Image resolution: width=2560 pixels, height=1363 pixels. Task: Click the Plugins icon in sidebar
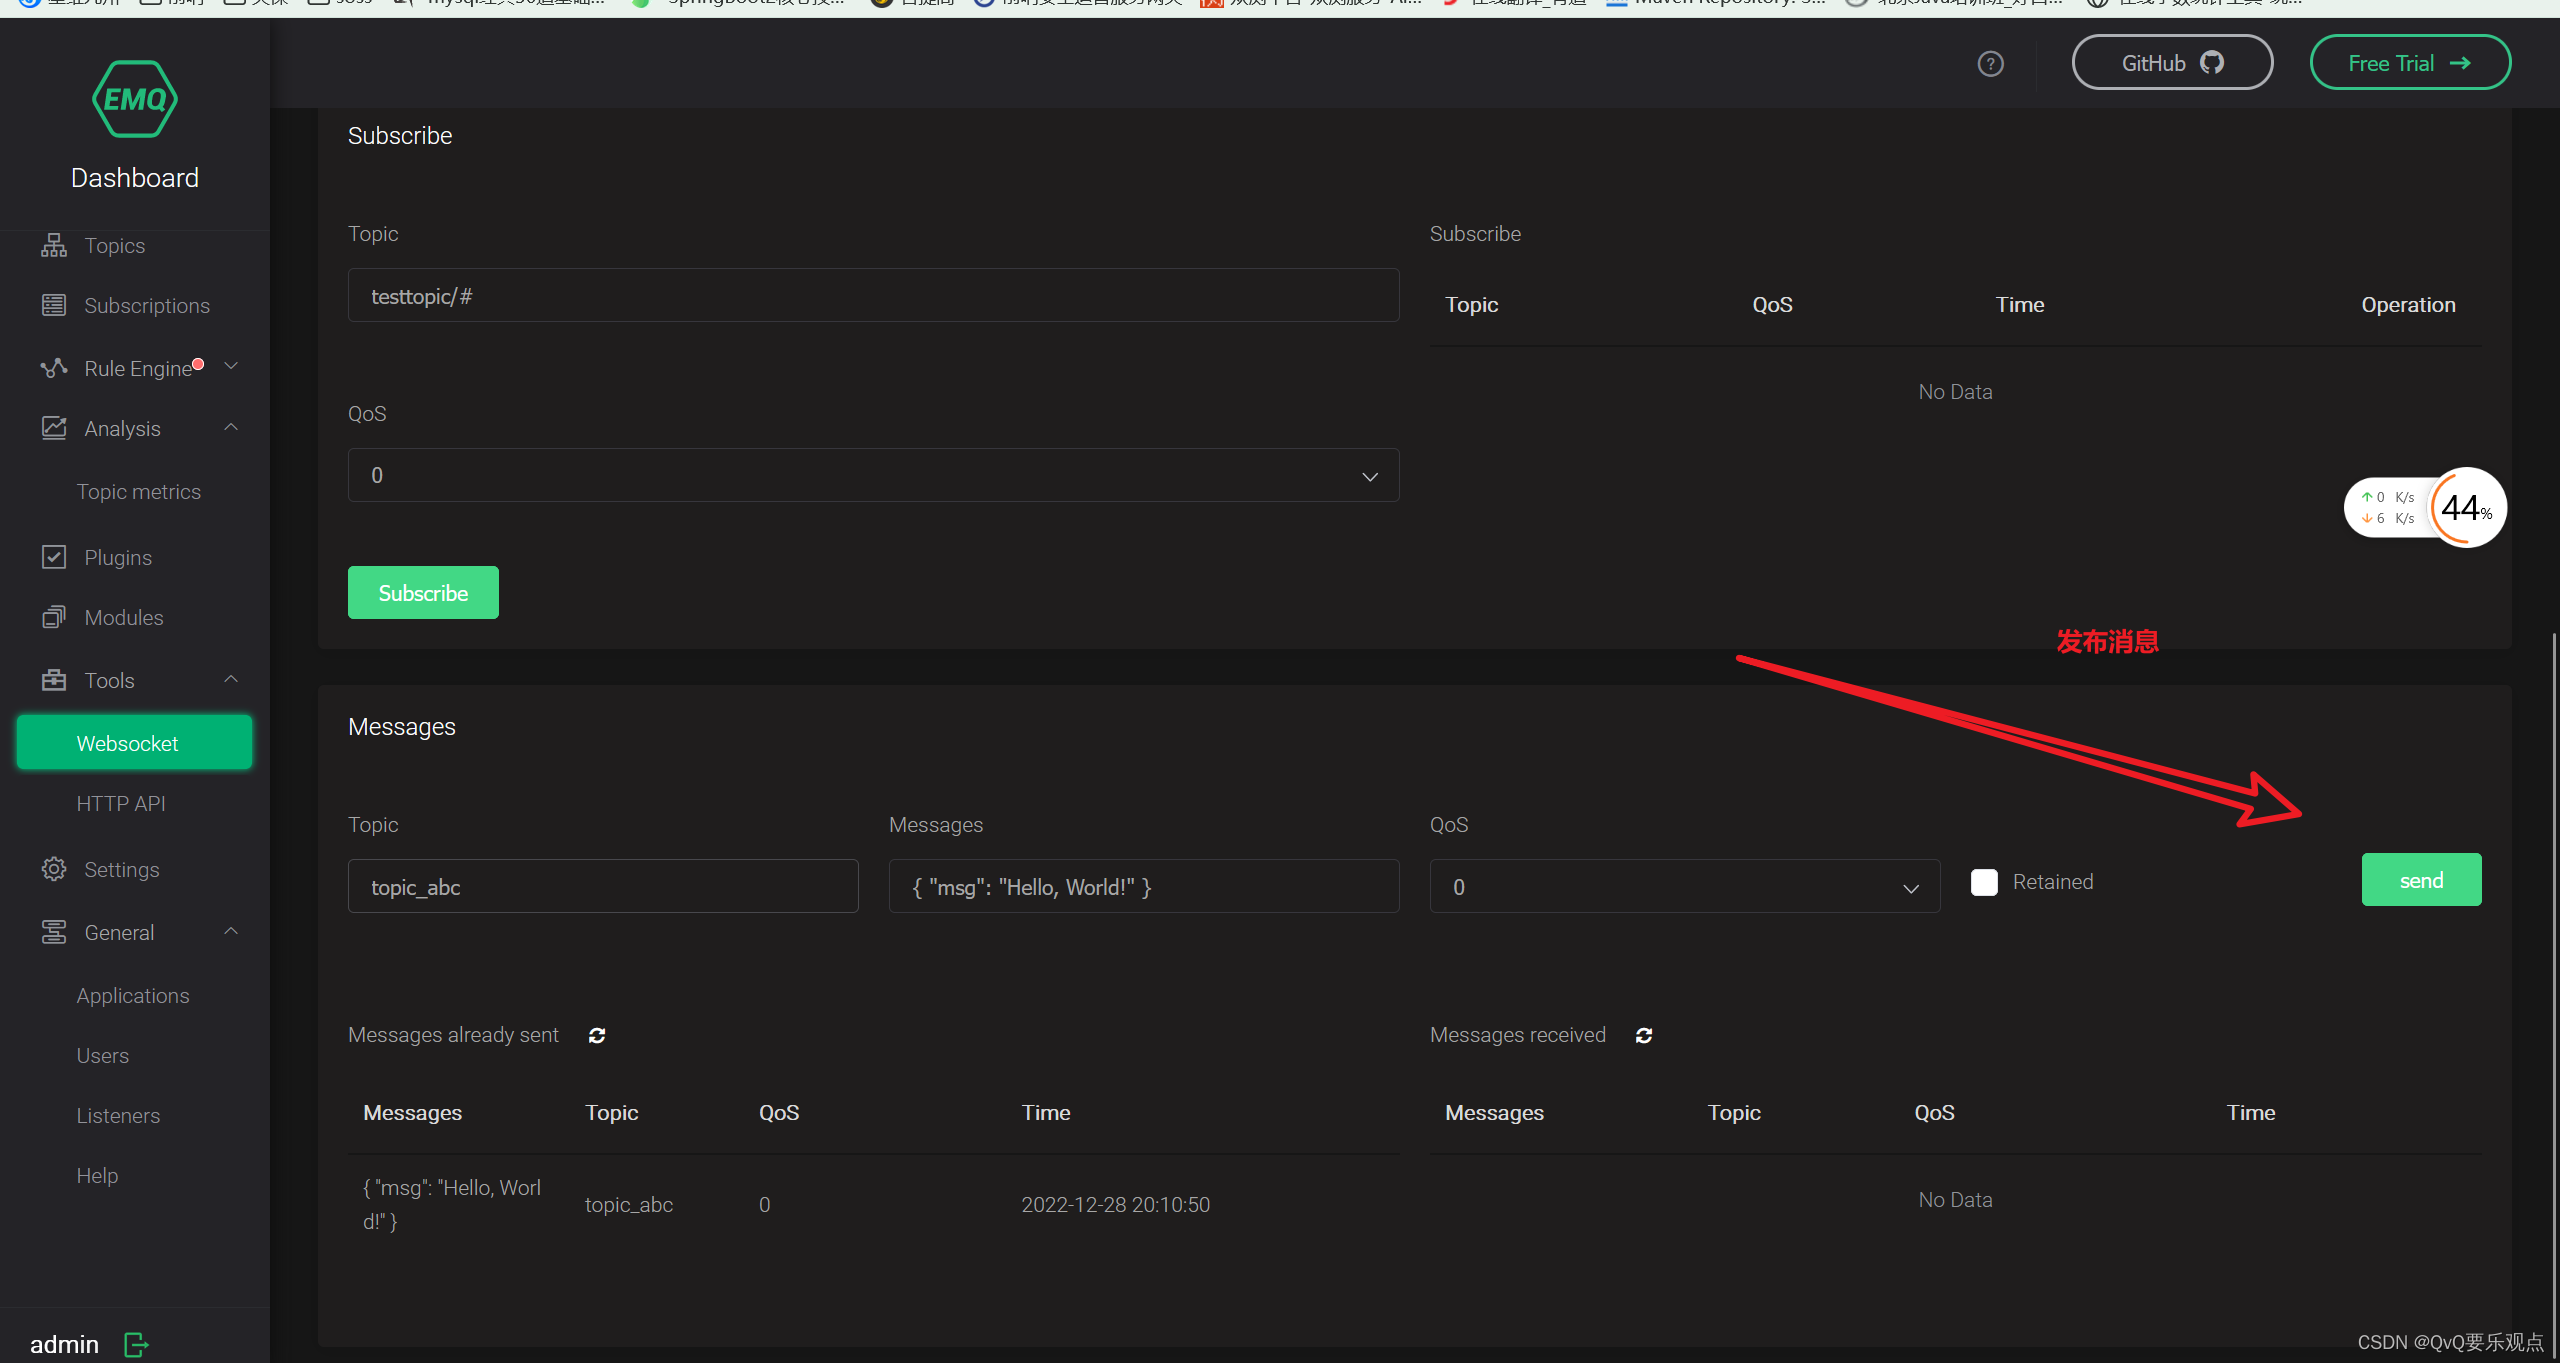pos(56,557)
